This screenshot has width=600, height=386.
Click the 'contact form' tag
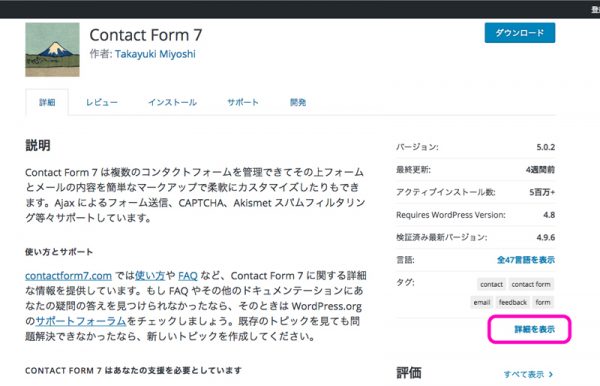click(x=531, y=284)
